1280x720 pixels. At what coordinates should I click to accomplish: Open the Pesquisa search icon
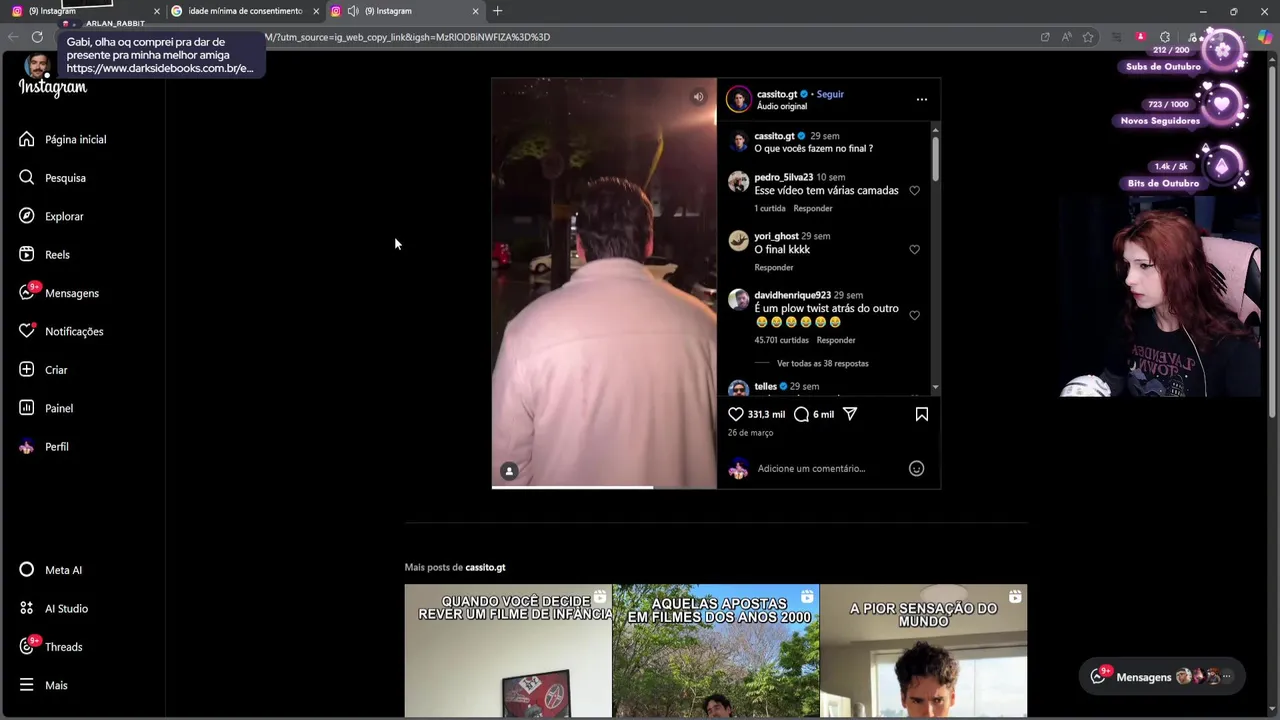[x=27, y=178]
